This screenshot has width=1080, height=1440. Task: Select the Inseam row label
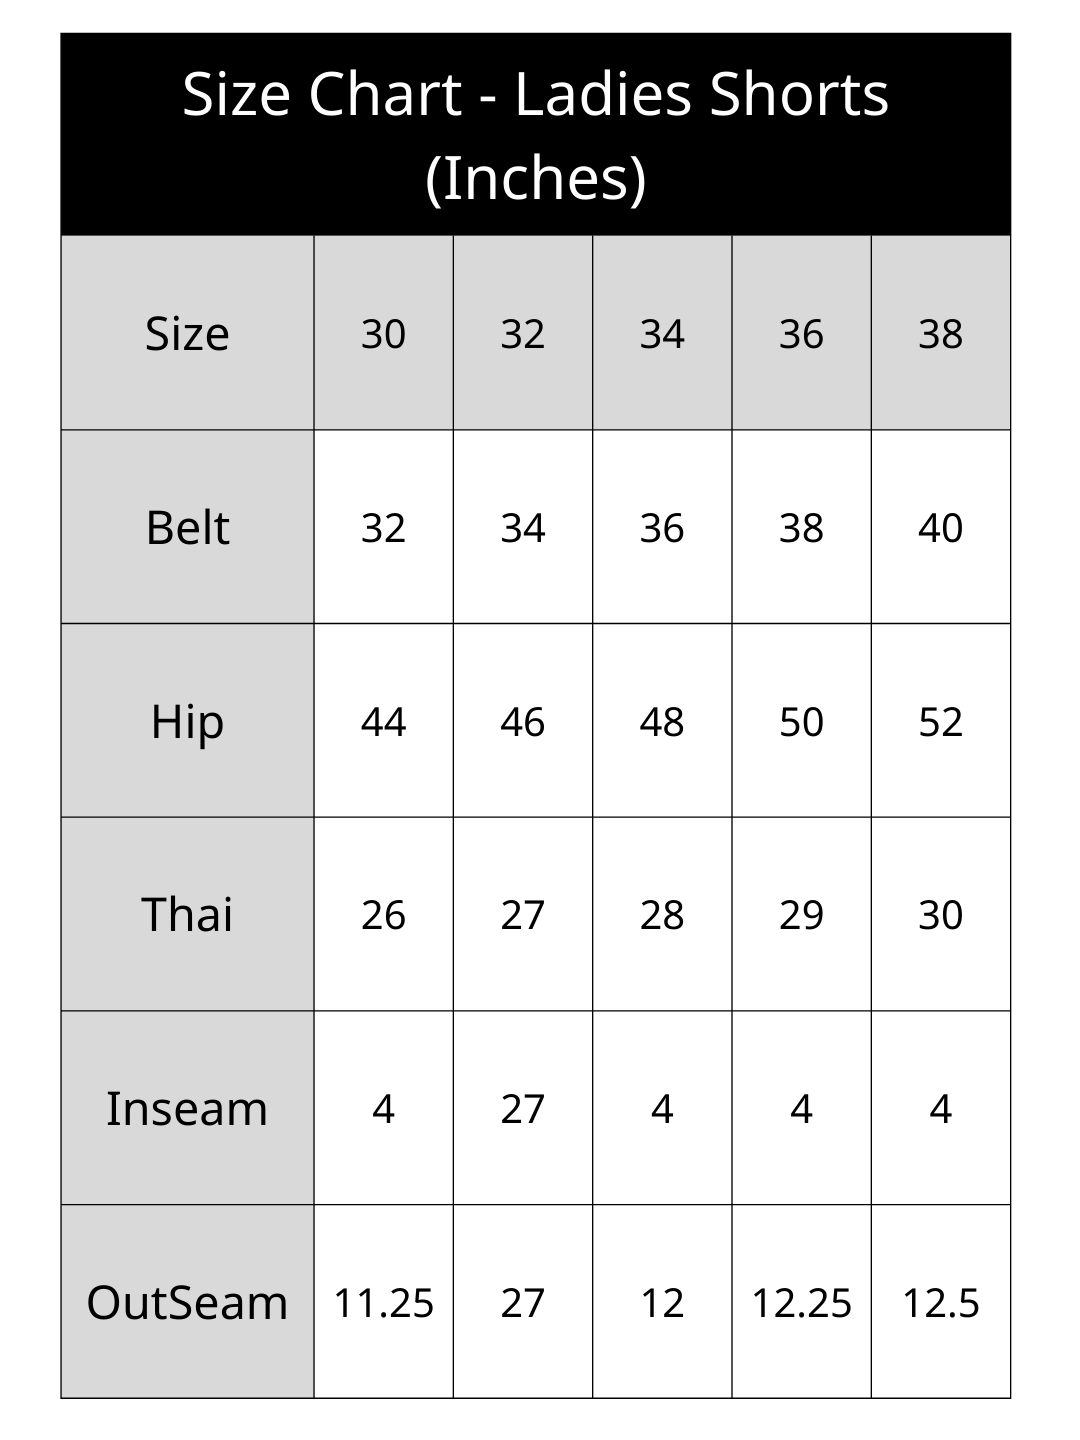click(x=188, y=1108)
